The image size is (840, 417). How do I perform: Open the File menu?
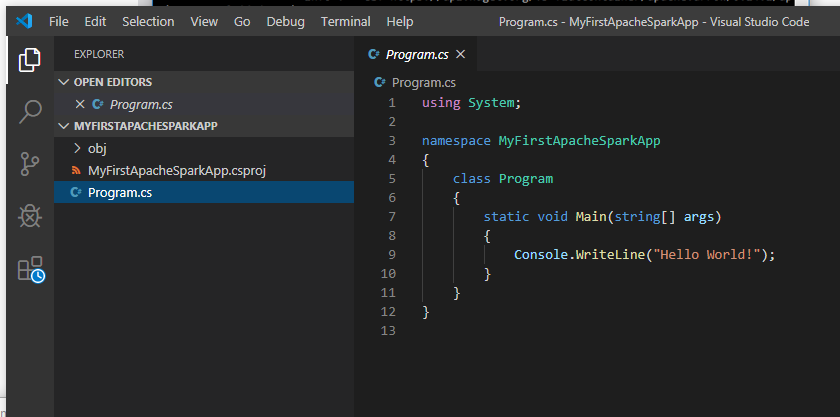[58, 21]
